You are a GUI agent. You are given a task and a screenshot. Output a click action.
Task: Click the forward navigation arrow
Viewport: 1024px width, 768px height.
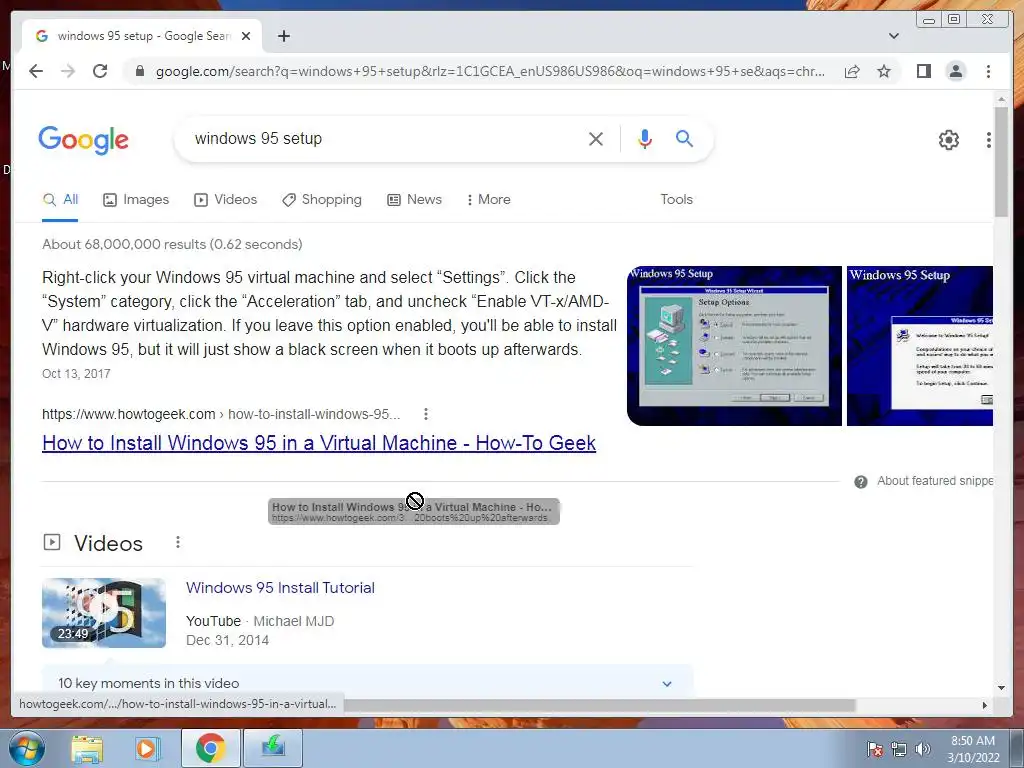coord(68,71)
